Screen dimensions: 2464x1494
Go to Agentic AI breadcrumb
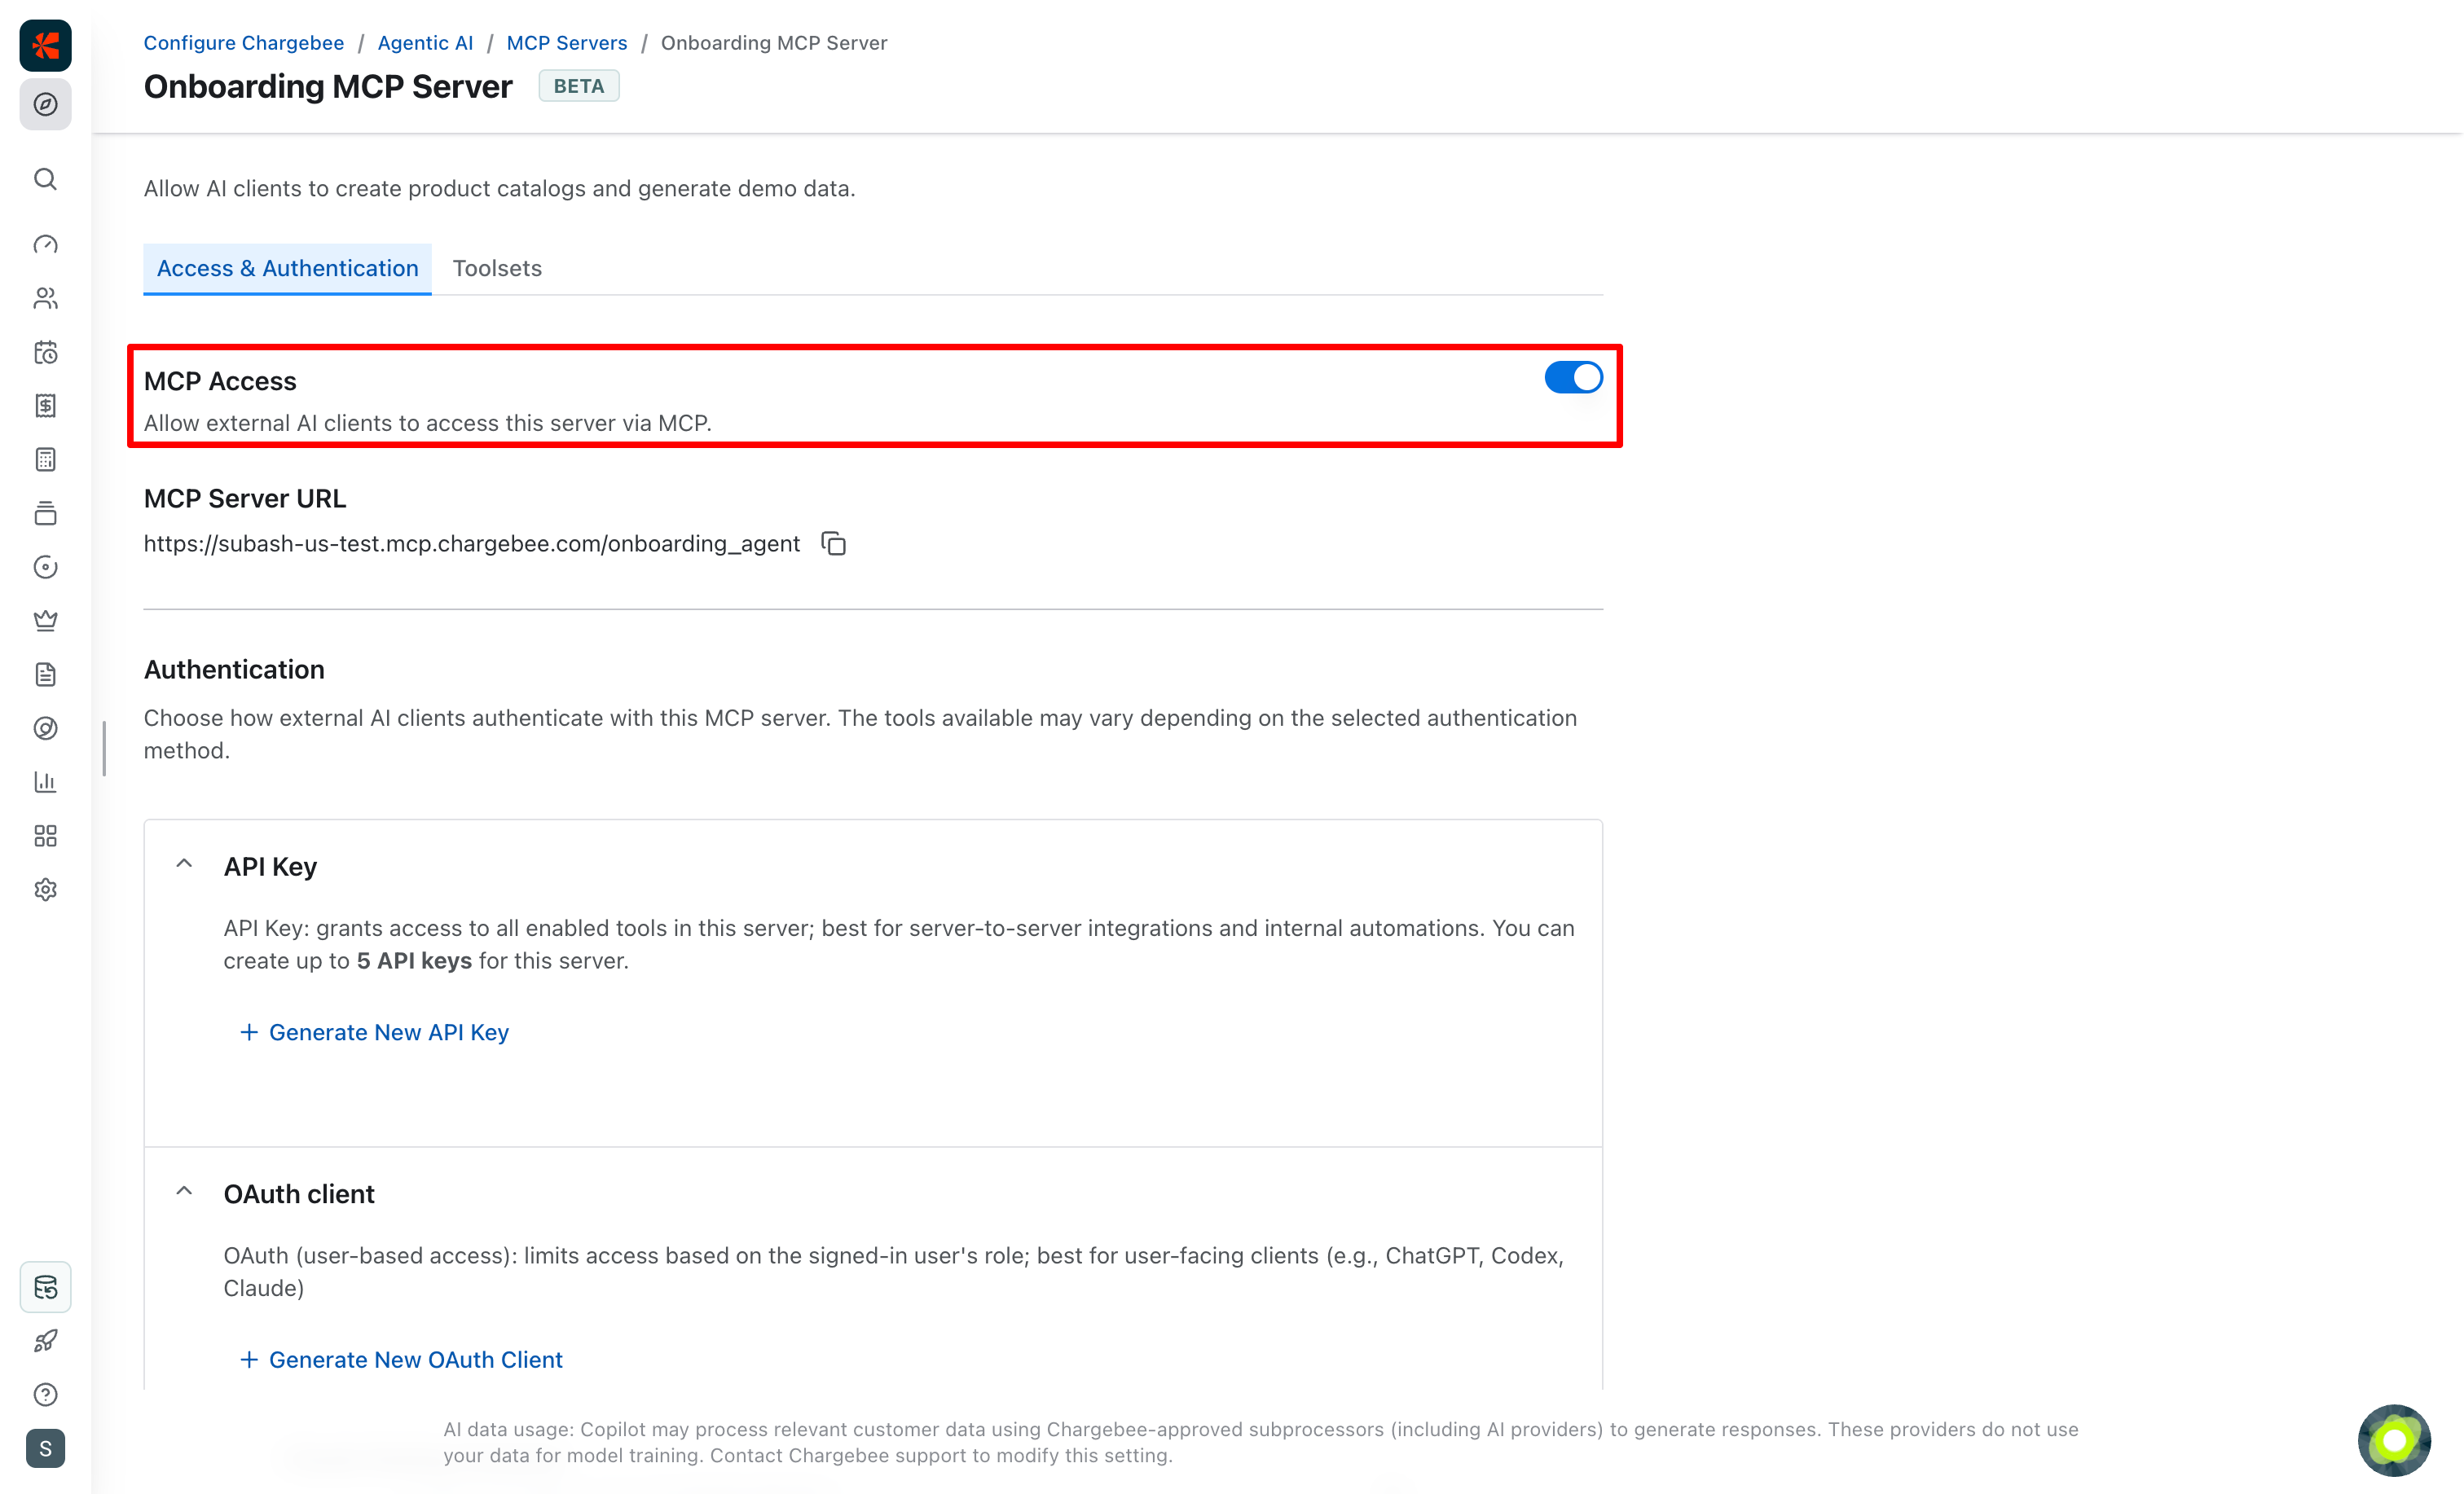pyautogui.click(x=425, y=43)
